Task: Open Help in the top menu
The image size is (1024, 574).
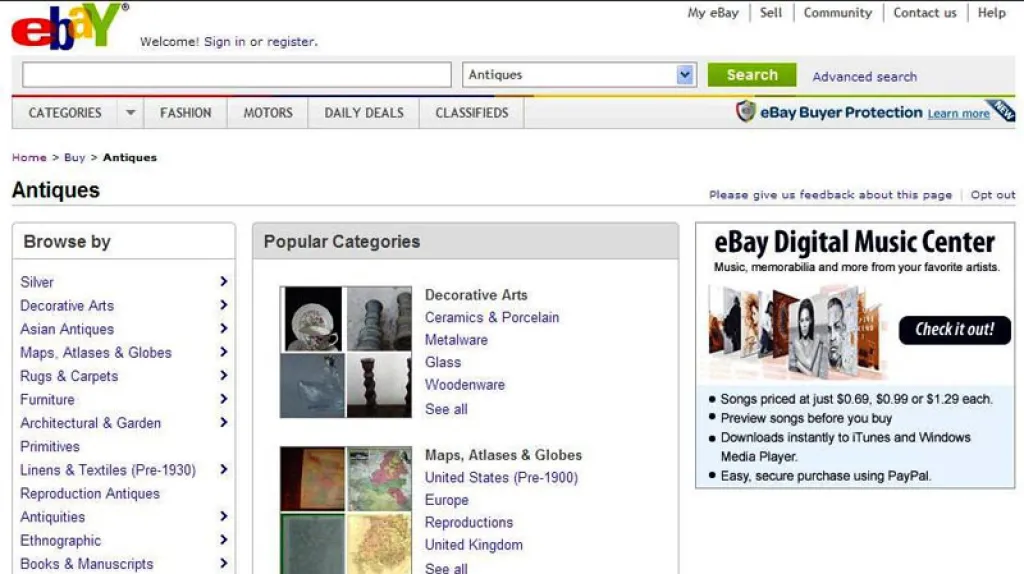Action: 991,12
